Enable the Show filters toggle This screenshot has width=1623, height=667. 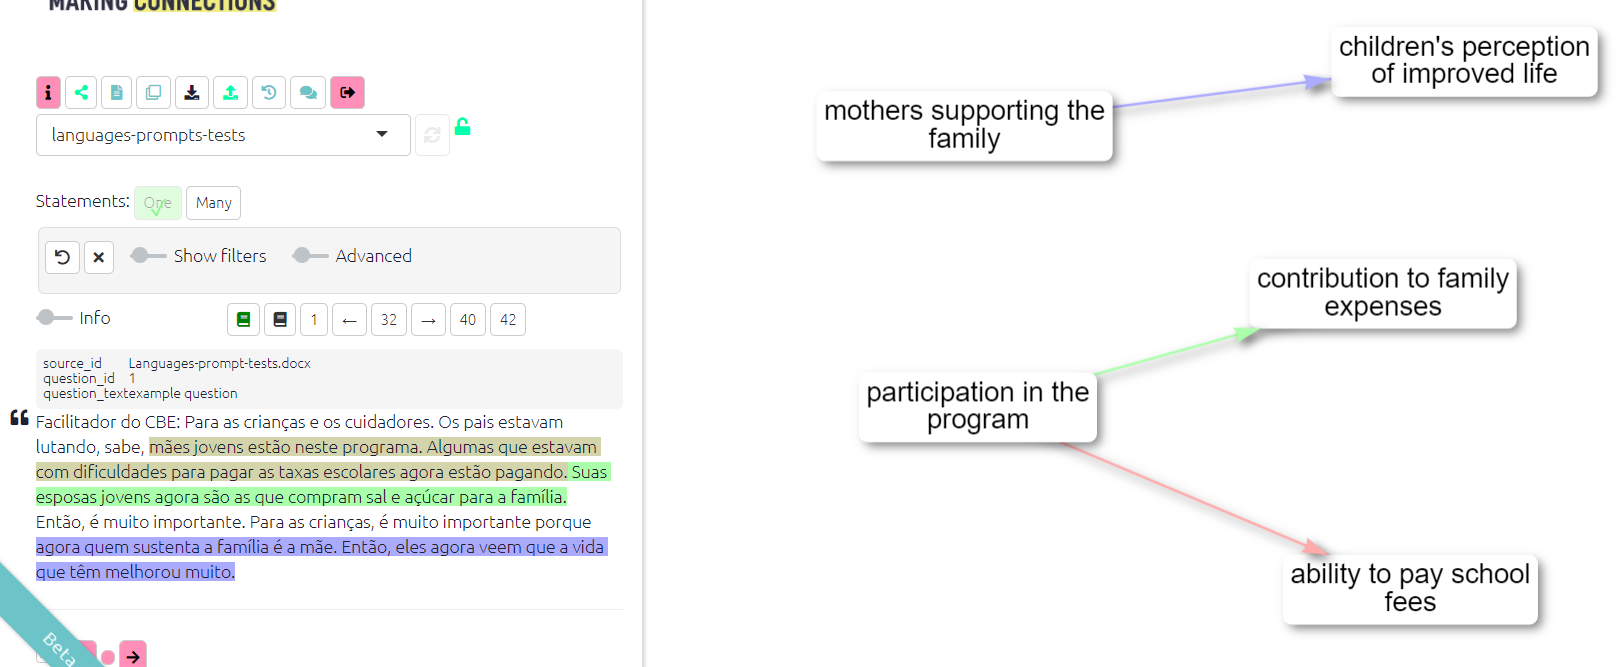148,256
